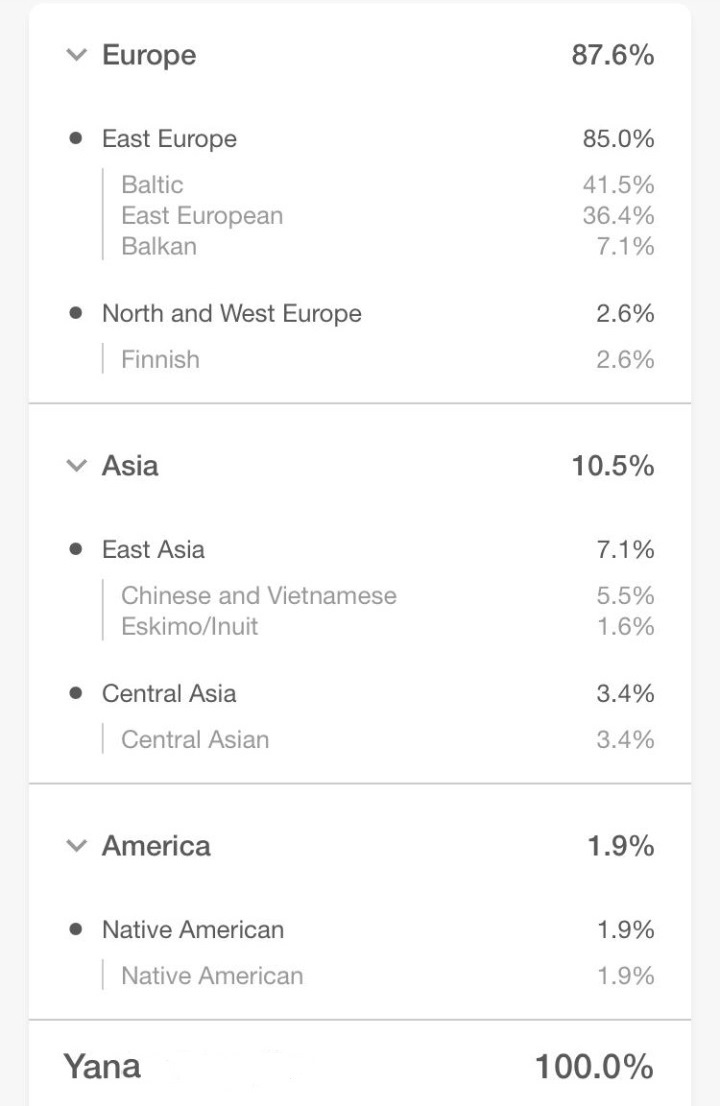Select the Balkan sub-region entry

coord(159,246)
